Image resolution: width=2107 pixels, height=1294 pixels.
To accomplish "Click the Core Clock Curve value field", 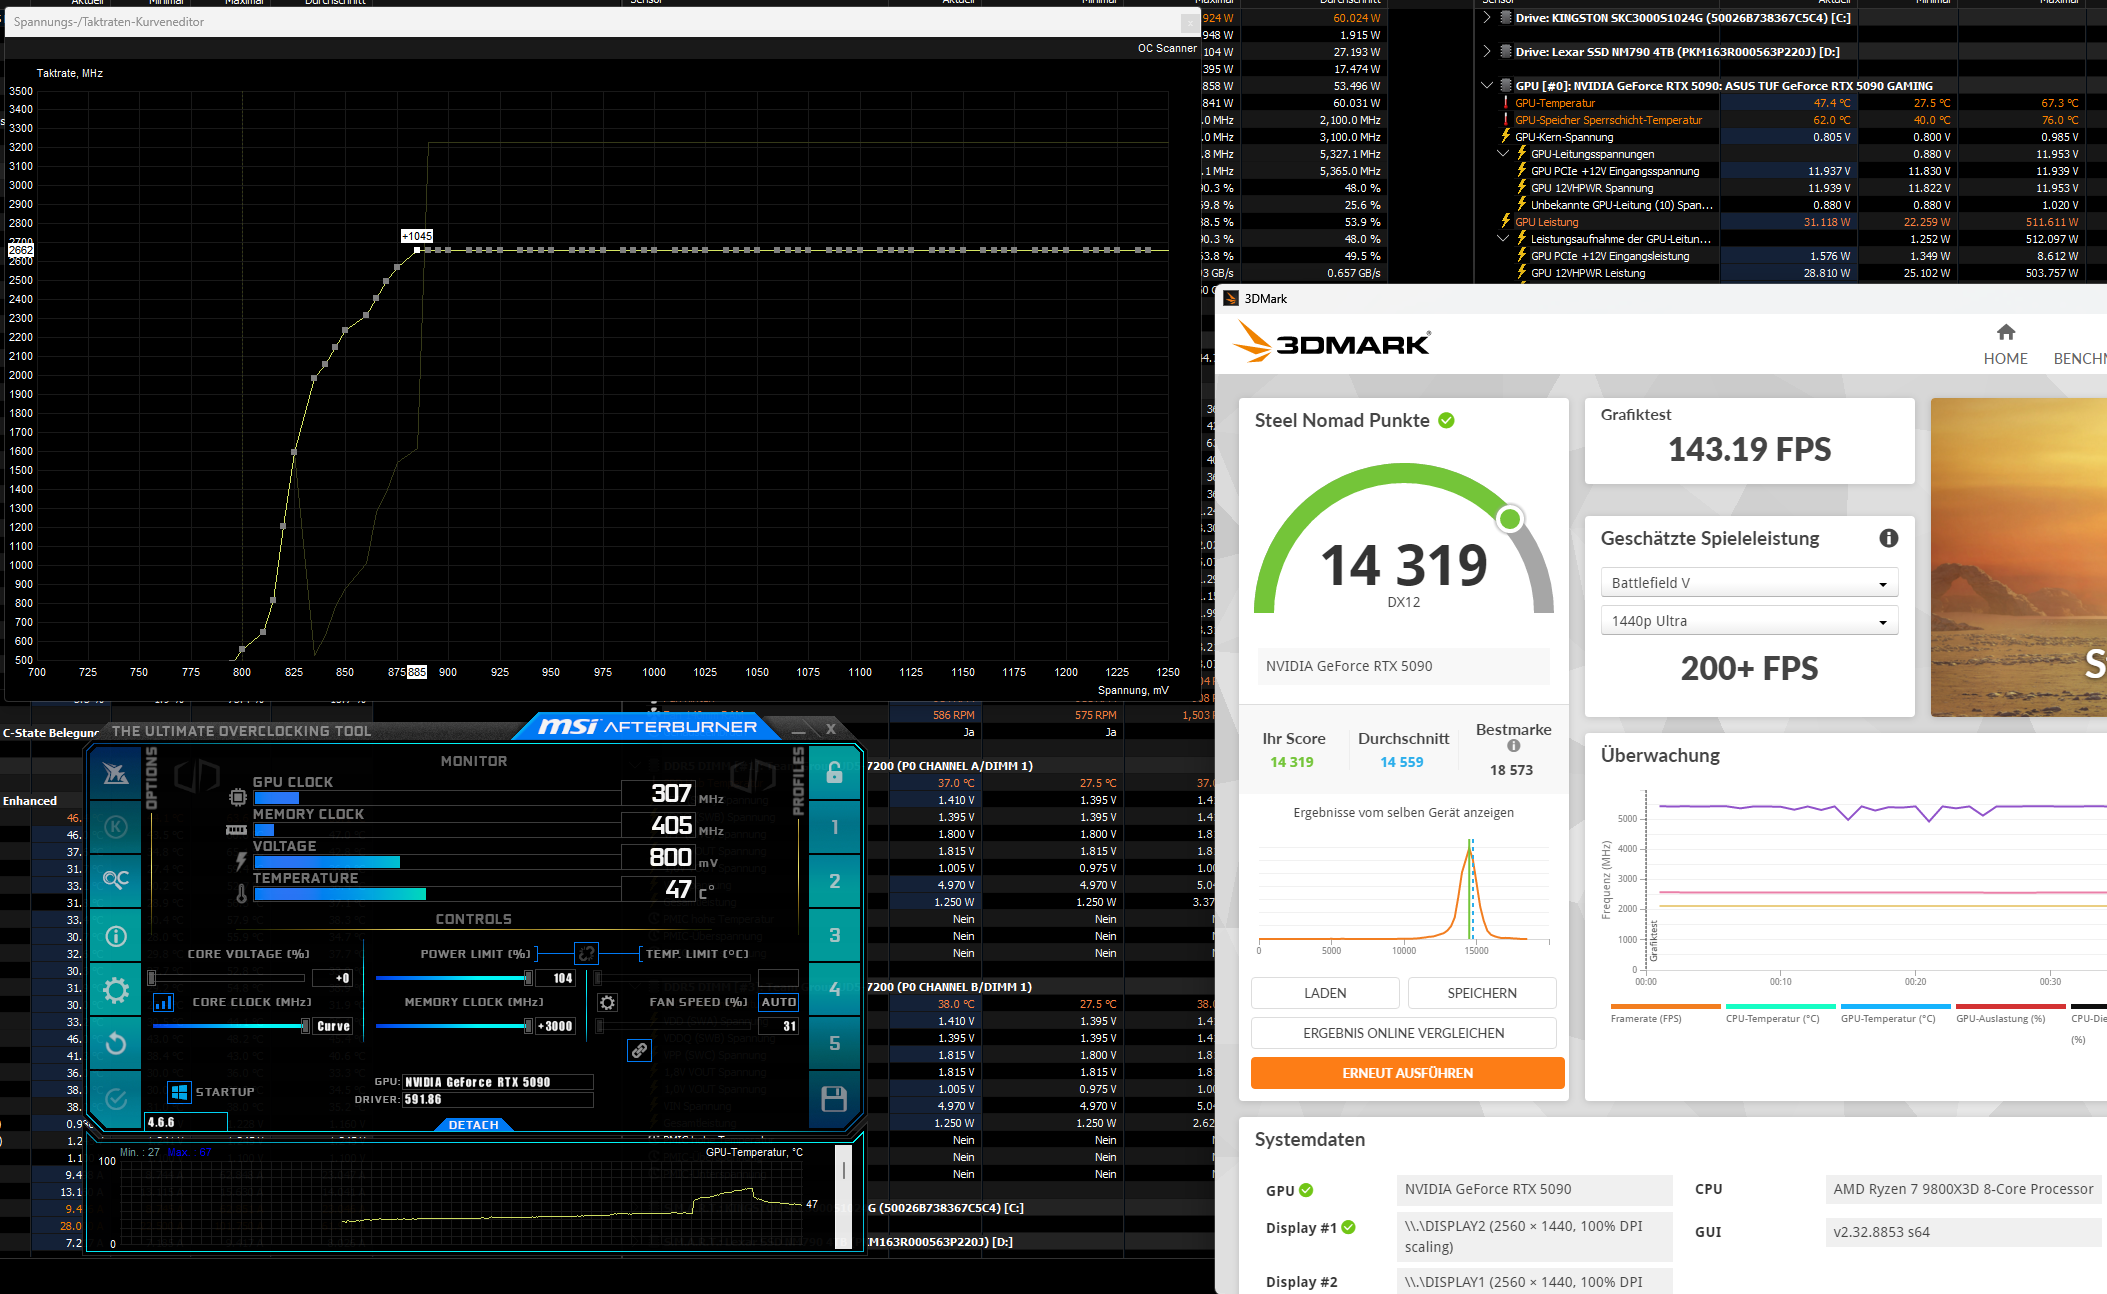I will coord(333,1026).
